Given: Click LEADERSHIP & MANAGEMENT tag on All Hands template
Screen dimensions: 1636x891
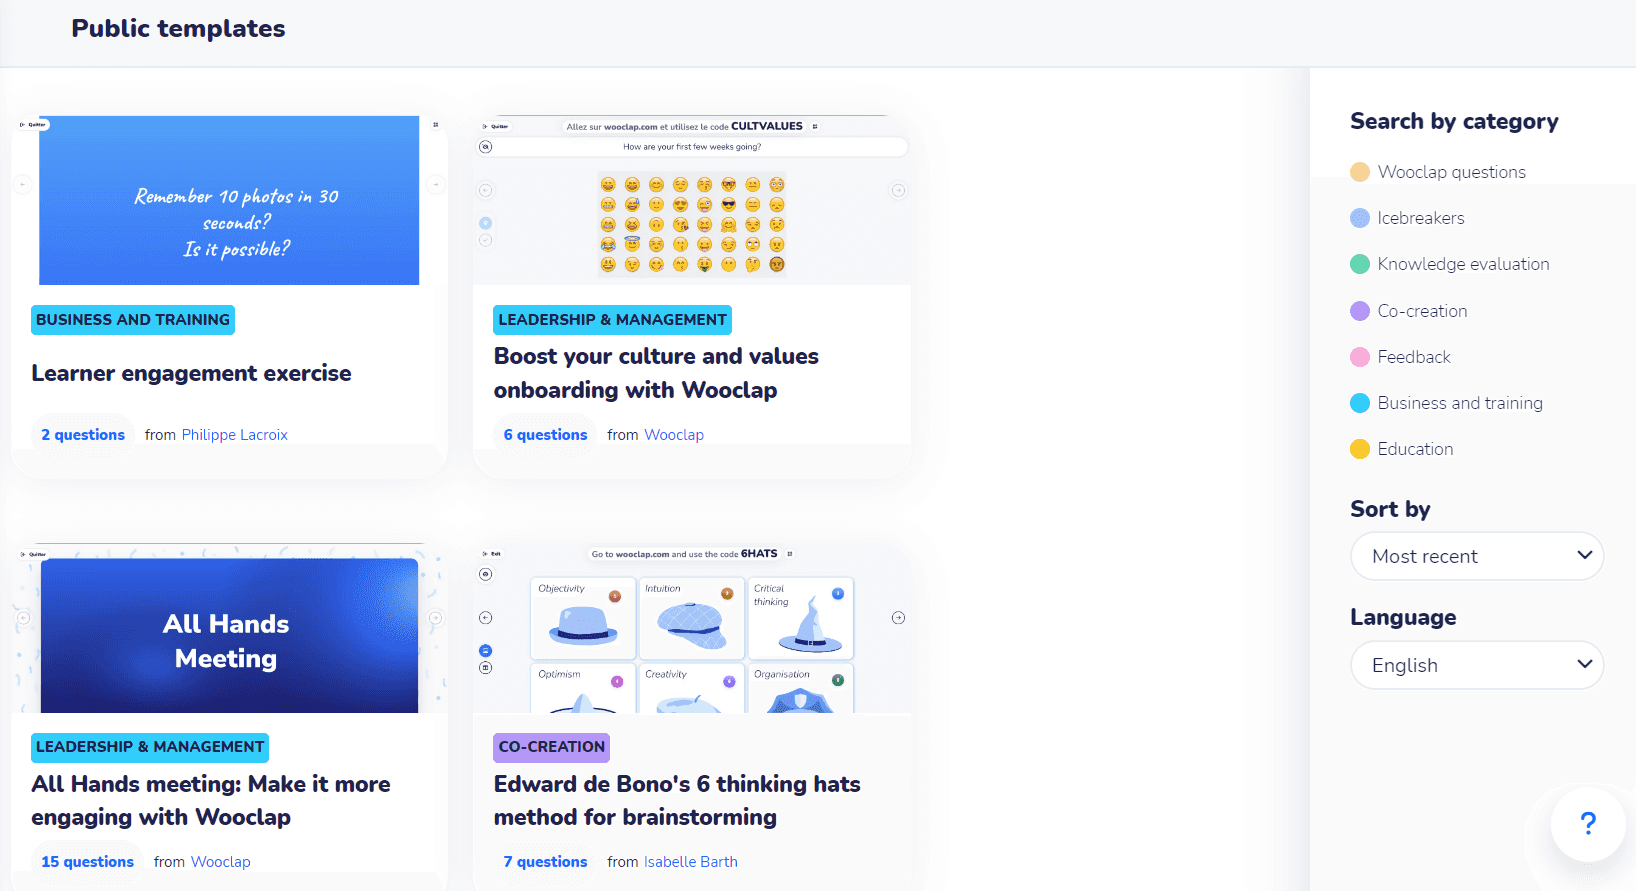Looking at the screenshot, I should (150, 747).
